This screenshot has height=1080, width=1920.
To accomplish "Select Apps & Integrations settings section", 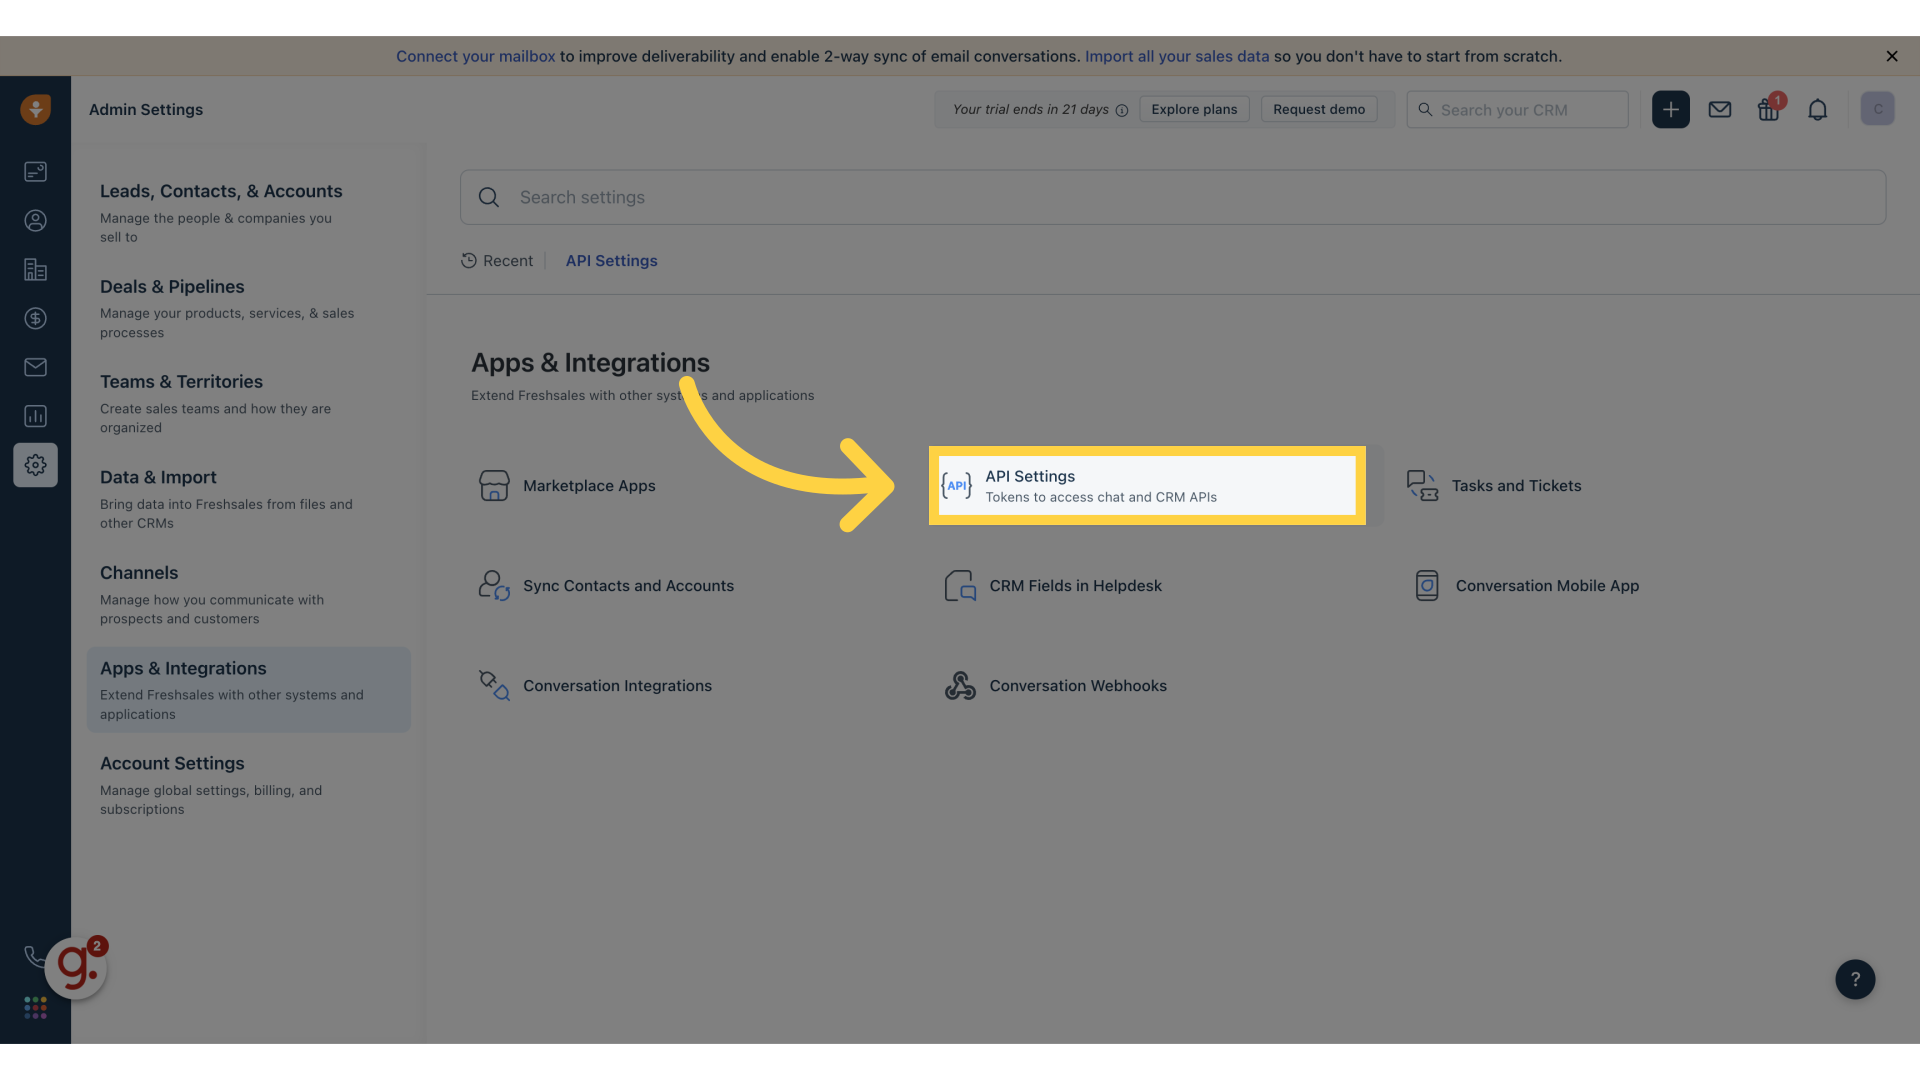I will pos(248,690).
